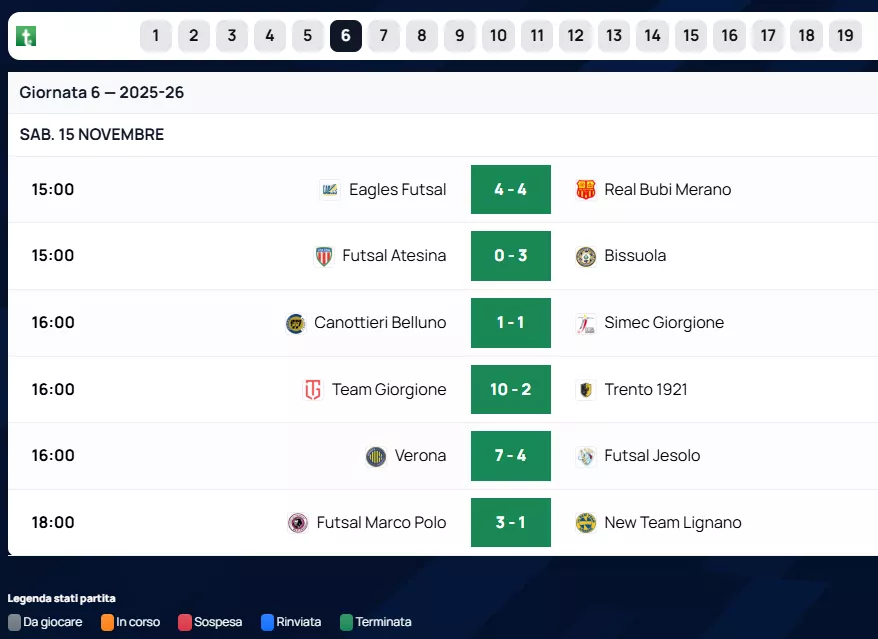Click the Canottieri Belluno crest

pos(296,323)
